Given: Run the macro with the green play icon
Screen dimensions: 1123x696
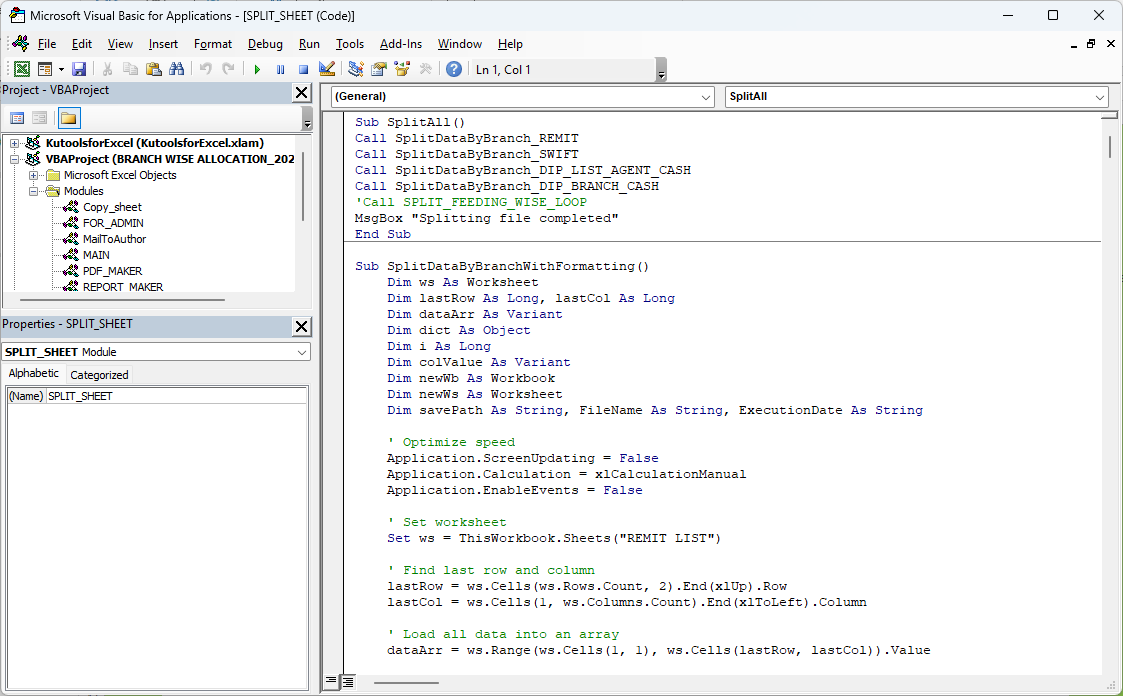Looking at the screenshot, I should click(257, 69).
